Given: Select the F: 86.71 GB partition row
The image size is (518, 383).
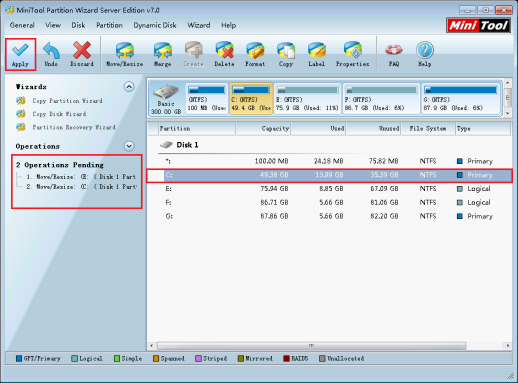Looking at the screenshot, I should 330,203.
